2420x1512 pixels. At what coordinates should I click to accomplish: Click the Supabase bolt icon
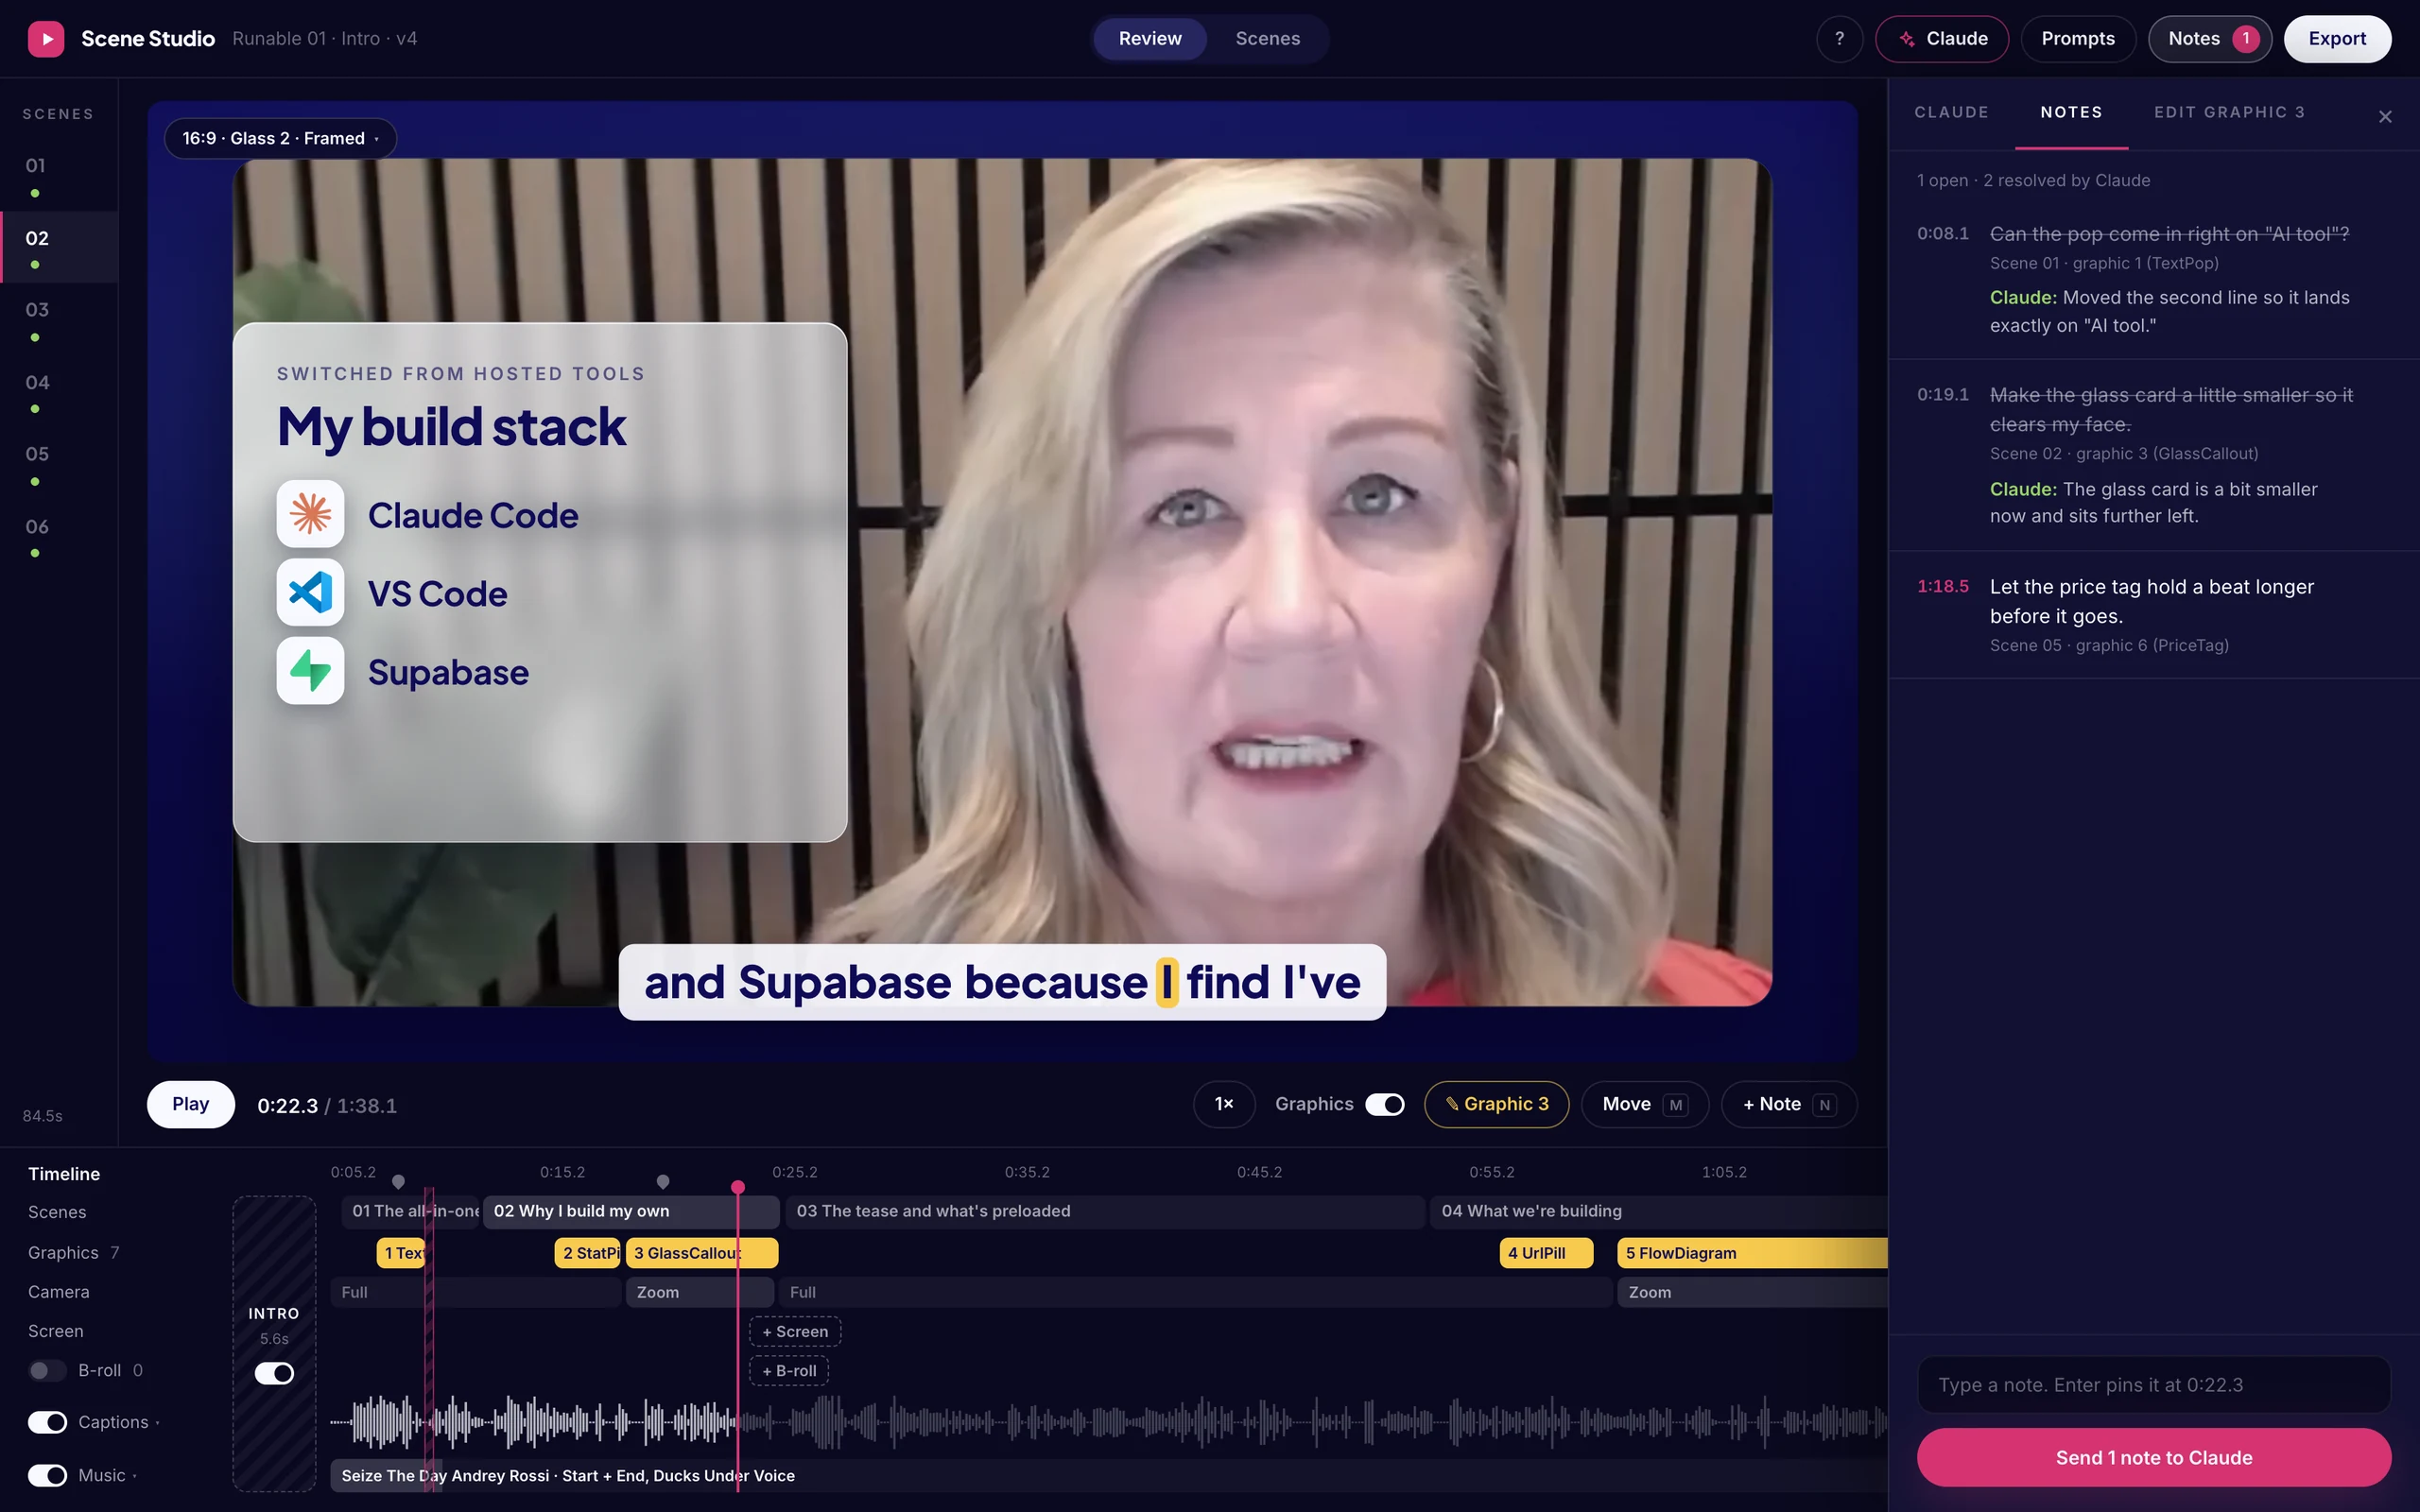pos(310,671)
